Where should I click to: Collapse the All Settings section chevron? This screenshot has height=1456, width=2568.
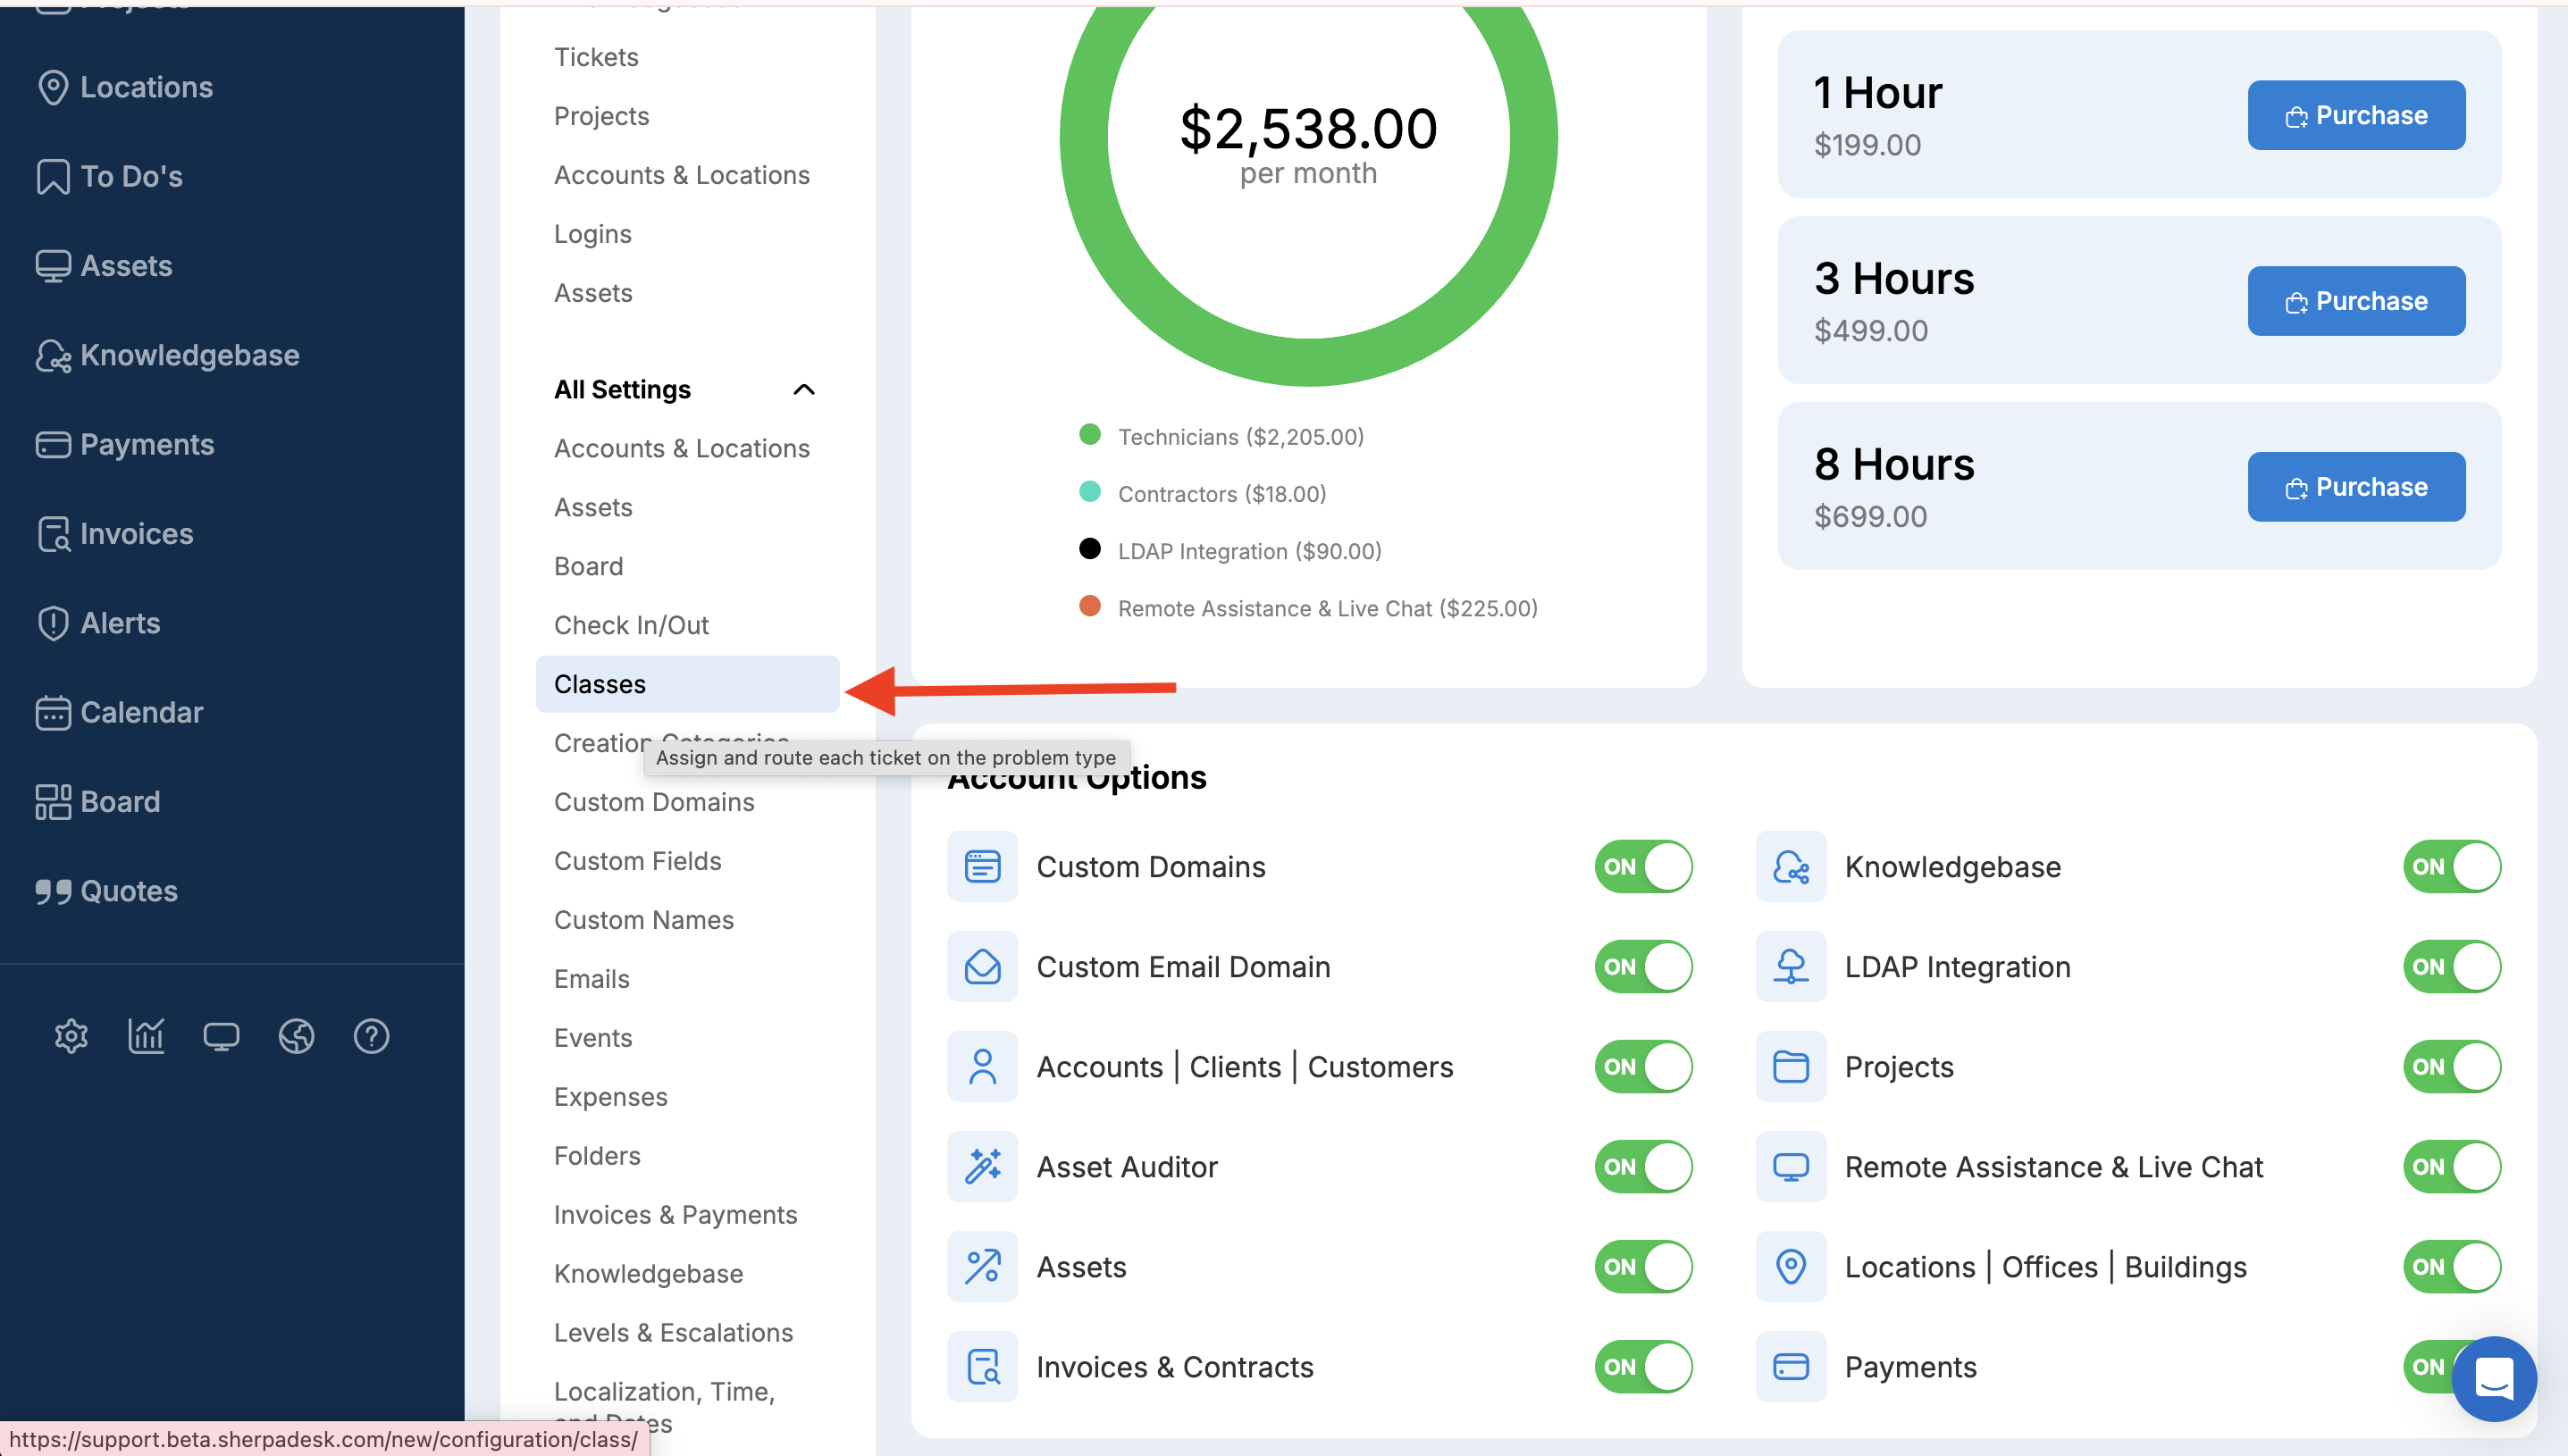(804, 389)
